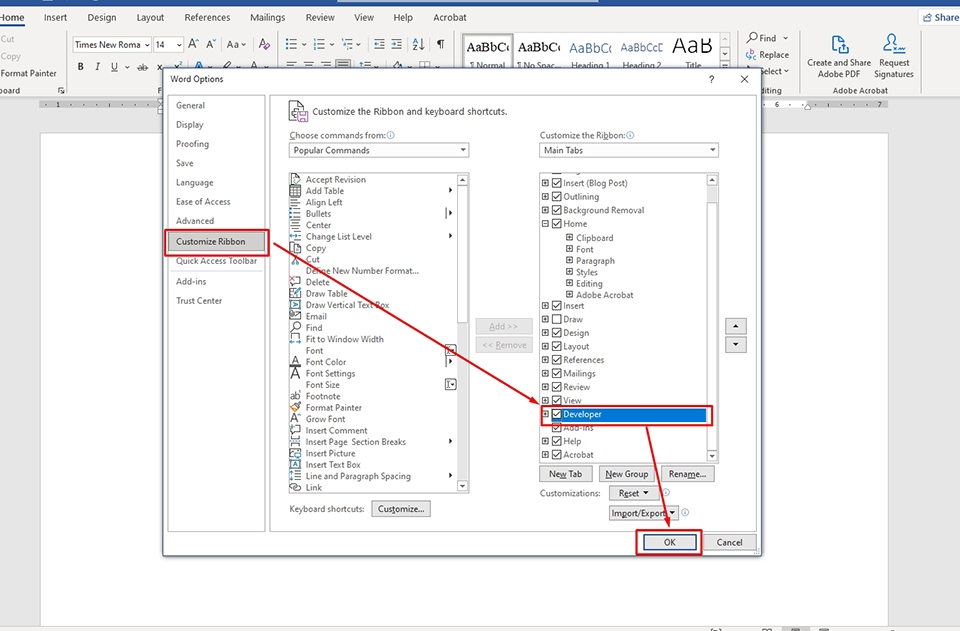Screen dimensions: 960x631
Task: Open the References ribbon tab
Action: (207, 17)
